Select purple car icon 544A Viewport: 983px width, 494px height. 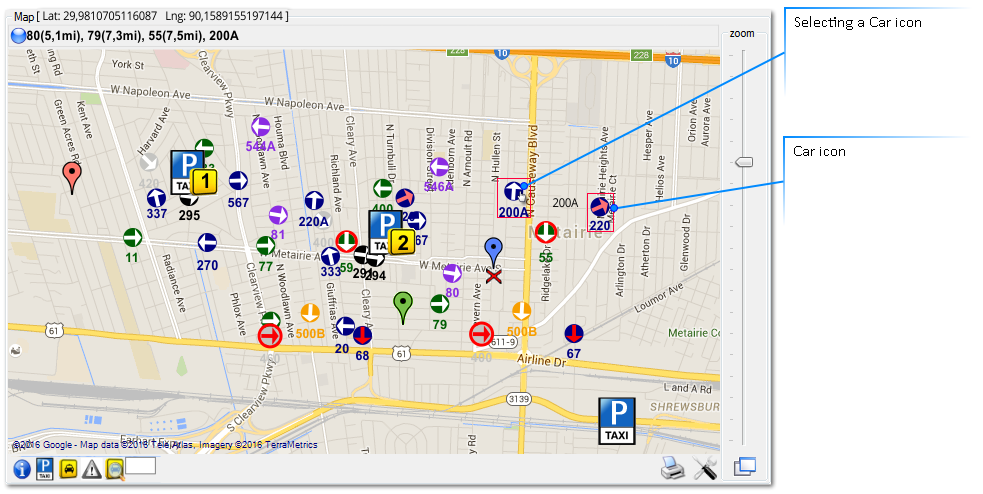260,127
